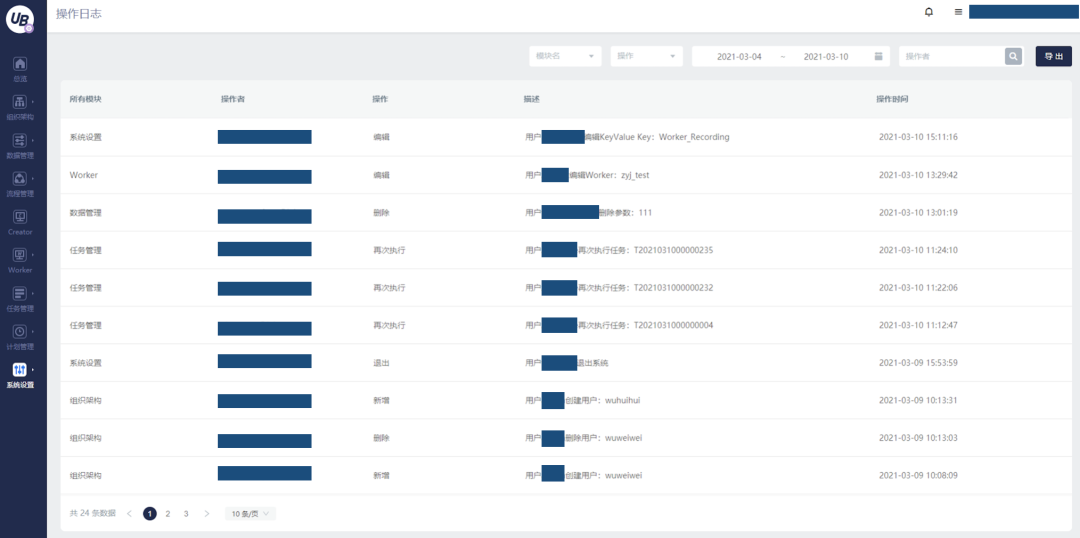Open the calendar icon of date range
This screenshot has height=538, width=1080.
pyautogui.click(x=879, y=56)
